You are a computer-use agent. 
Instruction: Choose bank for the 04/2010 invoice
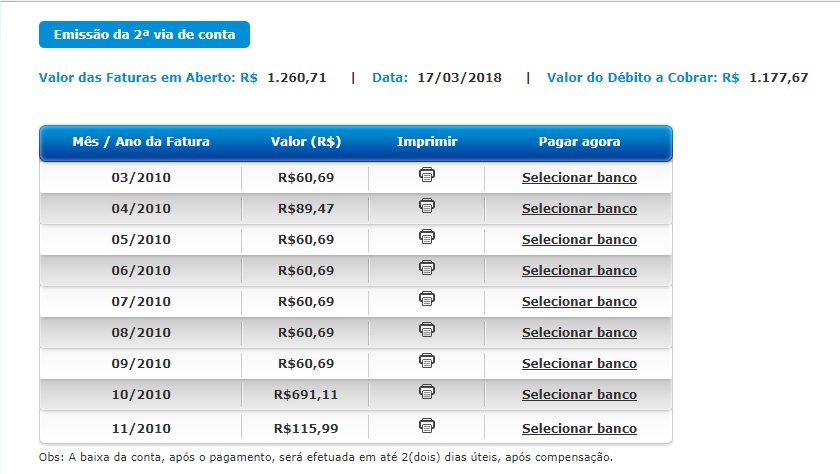tap(579, 209)
